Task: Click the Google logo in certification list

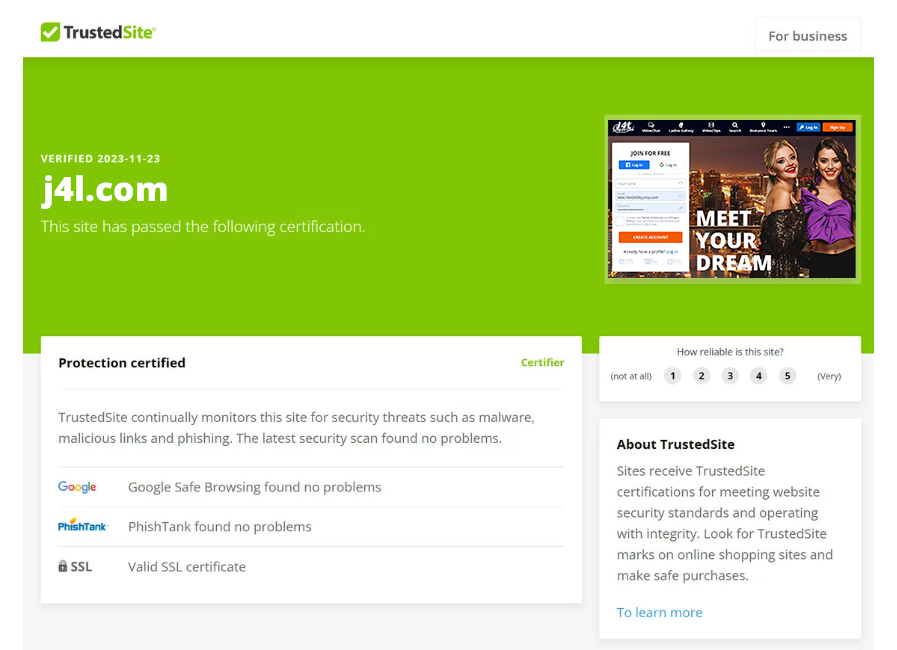Action: tap(77, 487)
